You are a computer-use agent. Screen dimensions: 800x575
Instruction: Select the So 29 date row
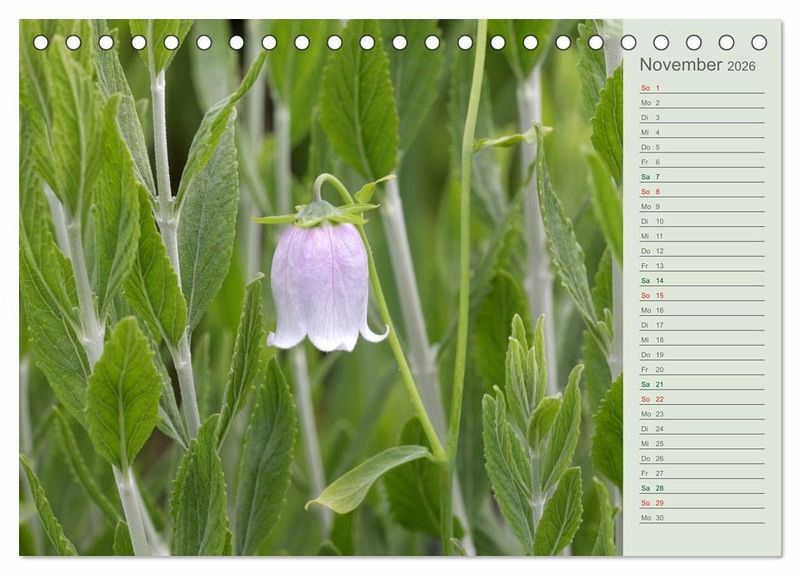click(702, 502)
